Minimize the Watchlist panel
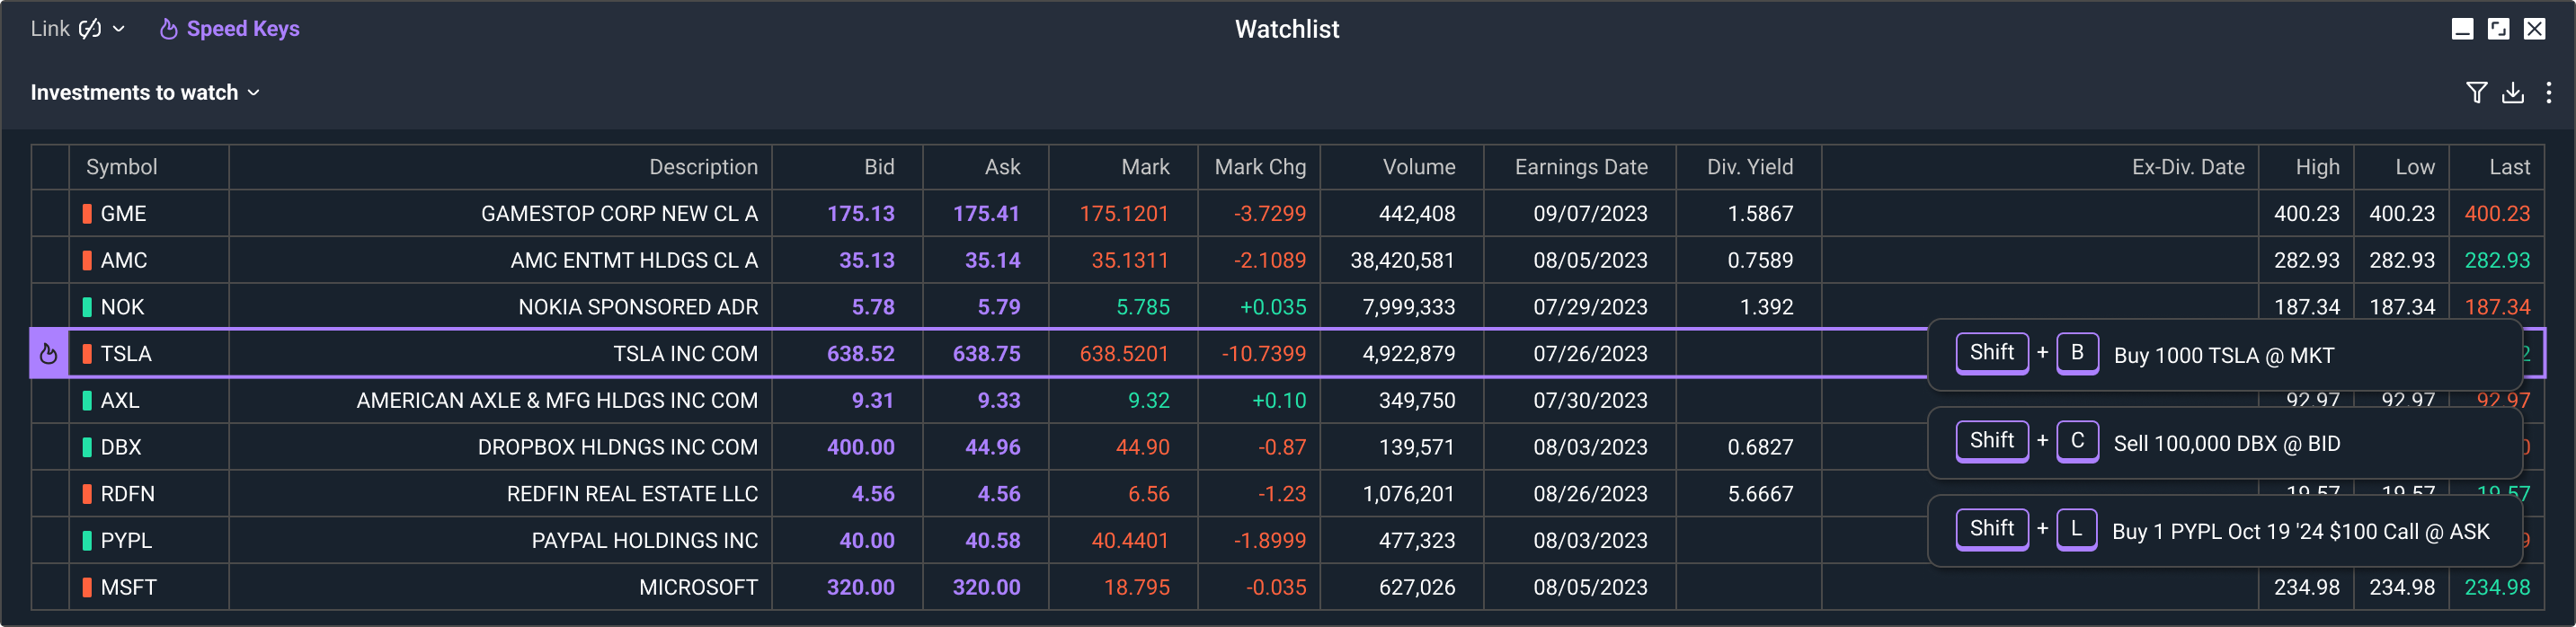The height and width of the screenshot is (627, 2576). tap(2463, 29)
